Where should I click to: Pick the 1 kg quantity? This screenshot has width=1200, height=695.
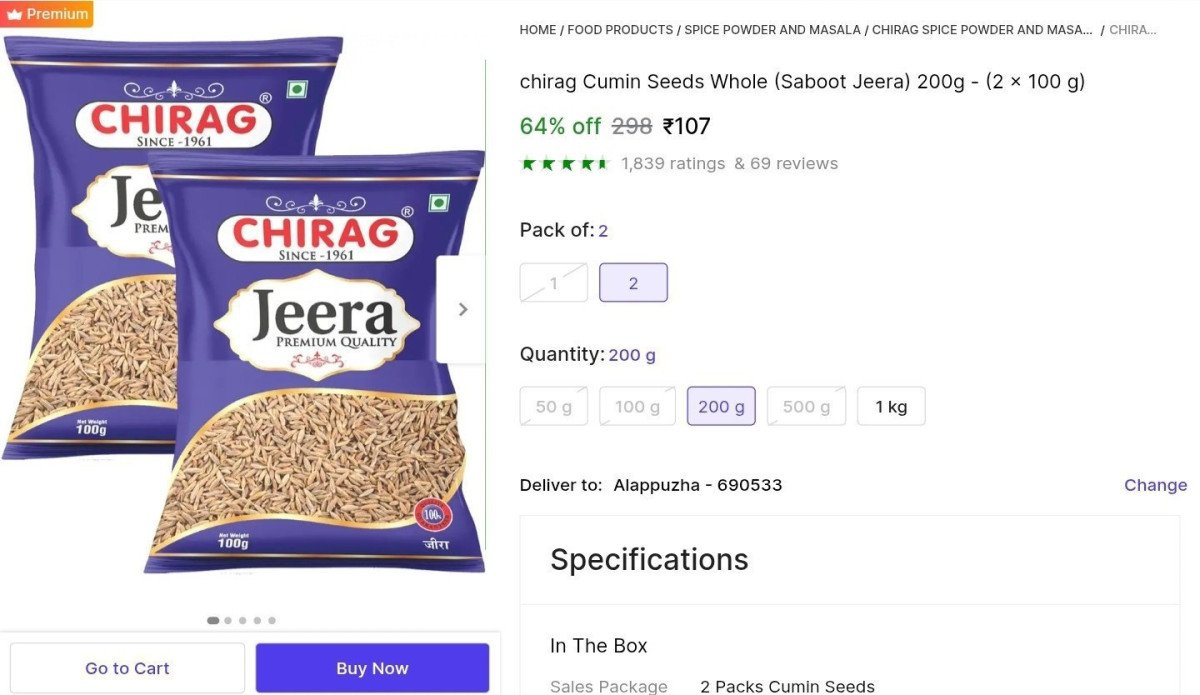click(891, 406)
